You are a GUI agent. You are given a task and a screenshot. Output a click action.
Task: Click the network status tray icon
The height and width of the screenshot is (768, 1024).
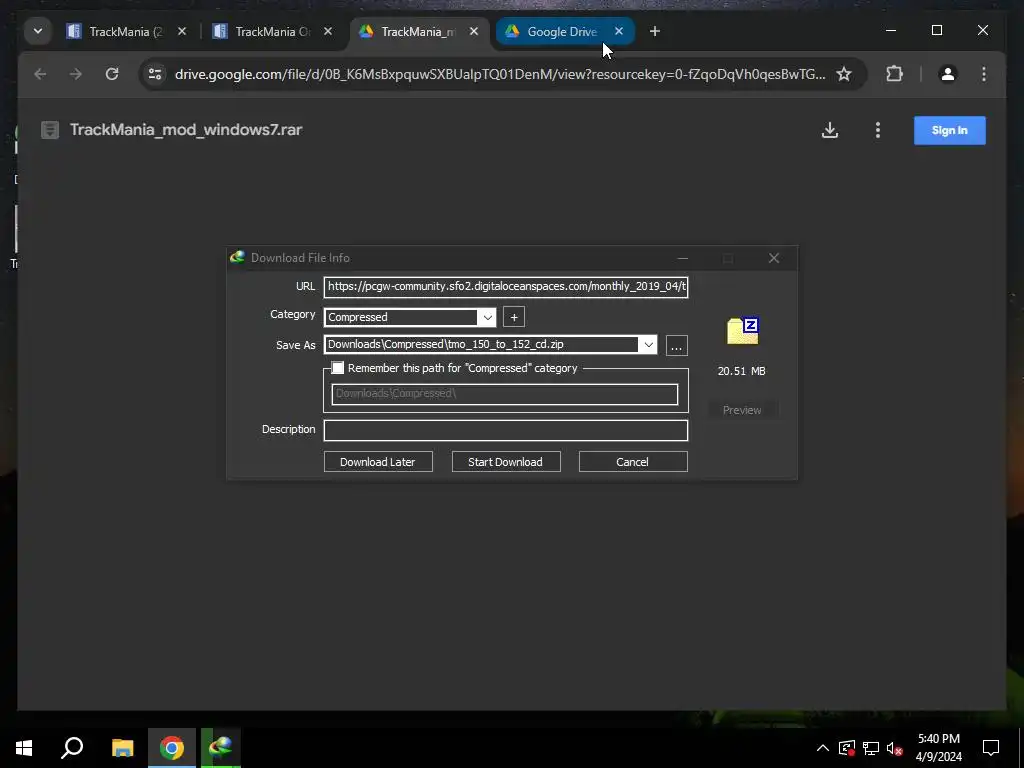tap(871, 748)
